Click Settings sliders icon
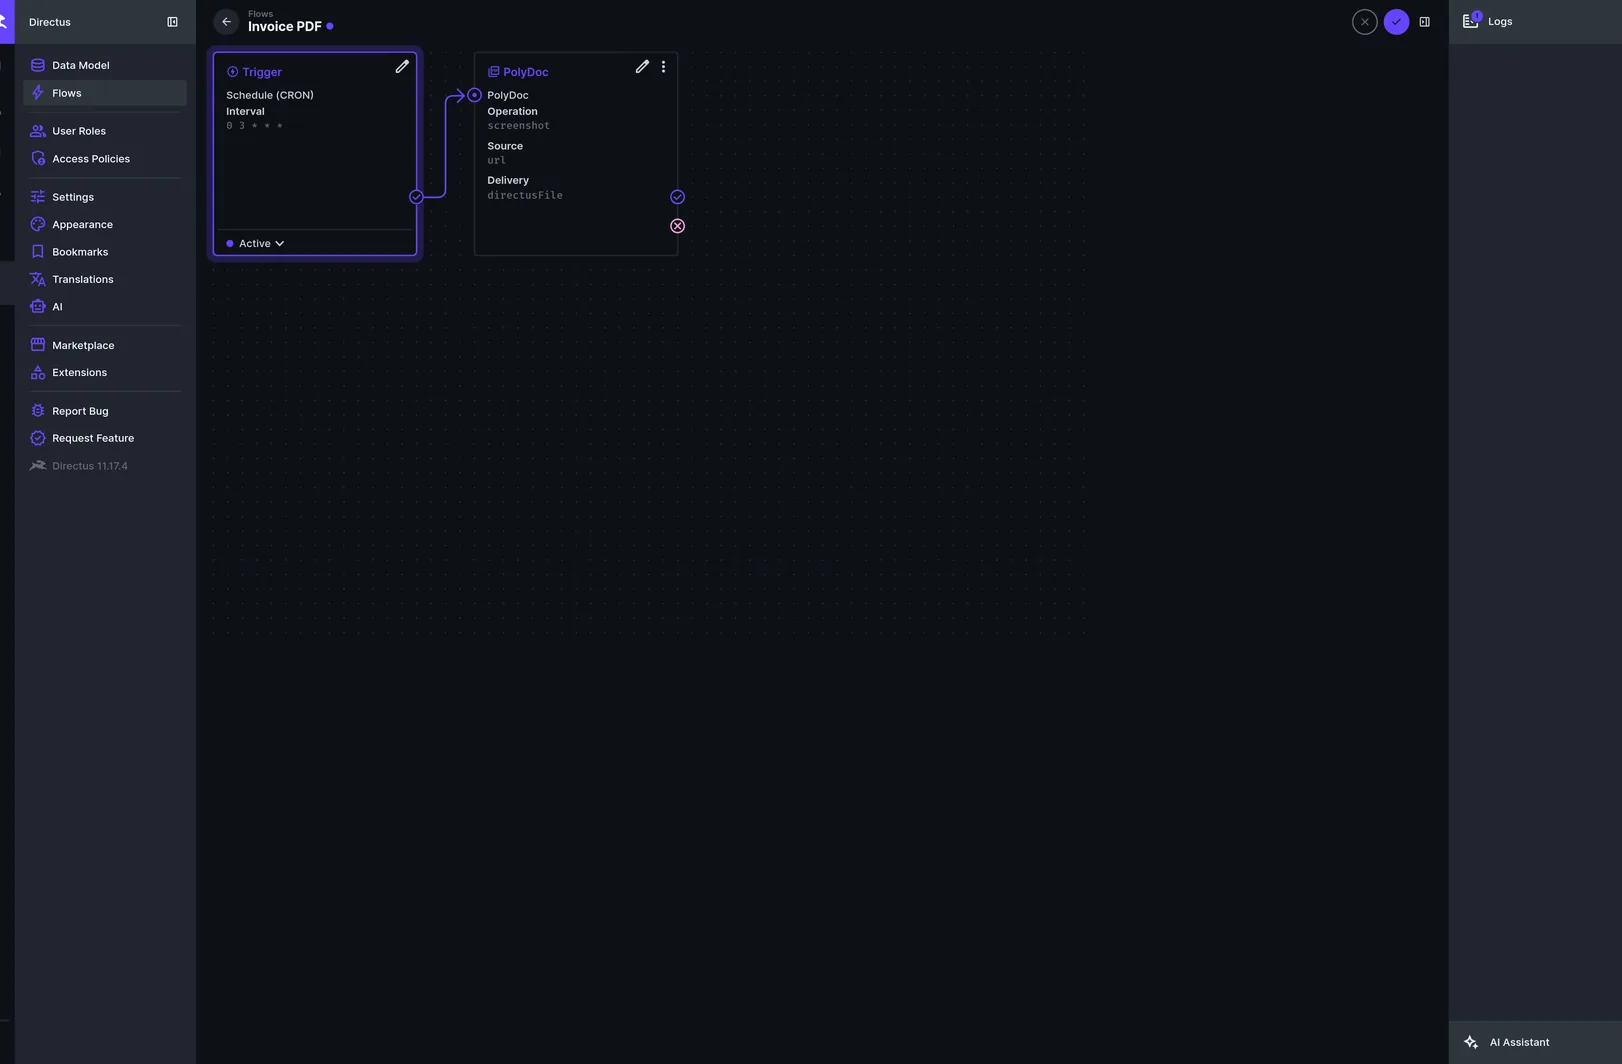Viewport: 1622px width, 1064px height. coord(37,197)
